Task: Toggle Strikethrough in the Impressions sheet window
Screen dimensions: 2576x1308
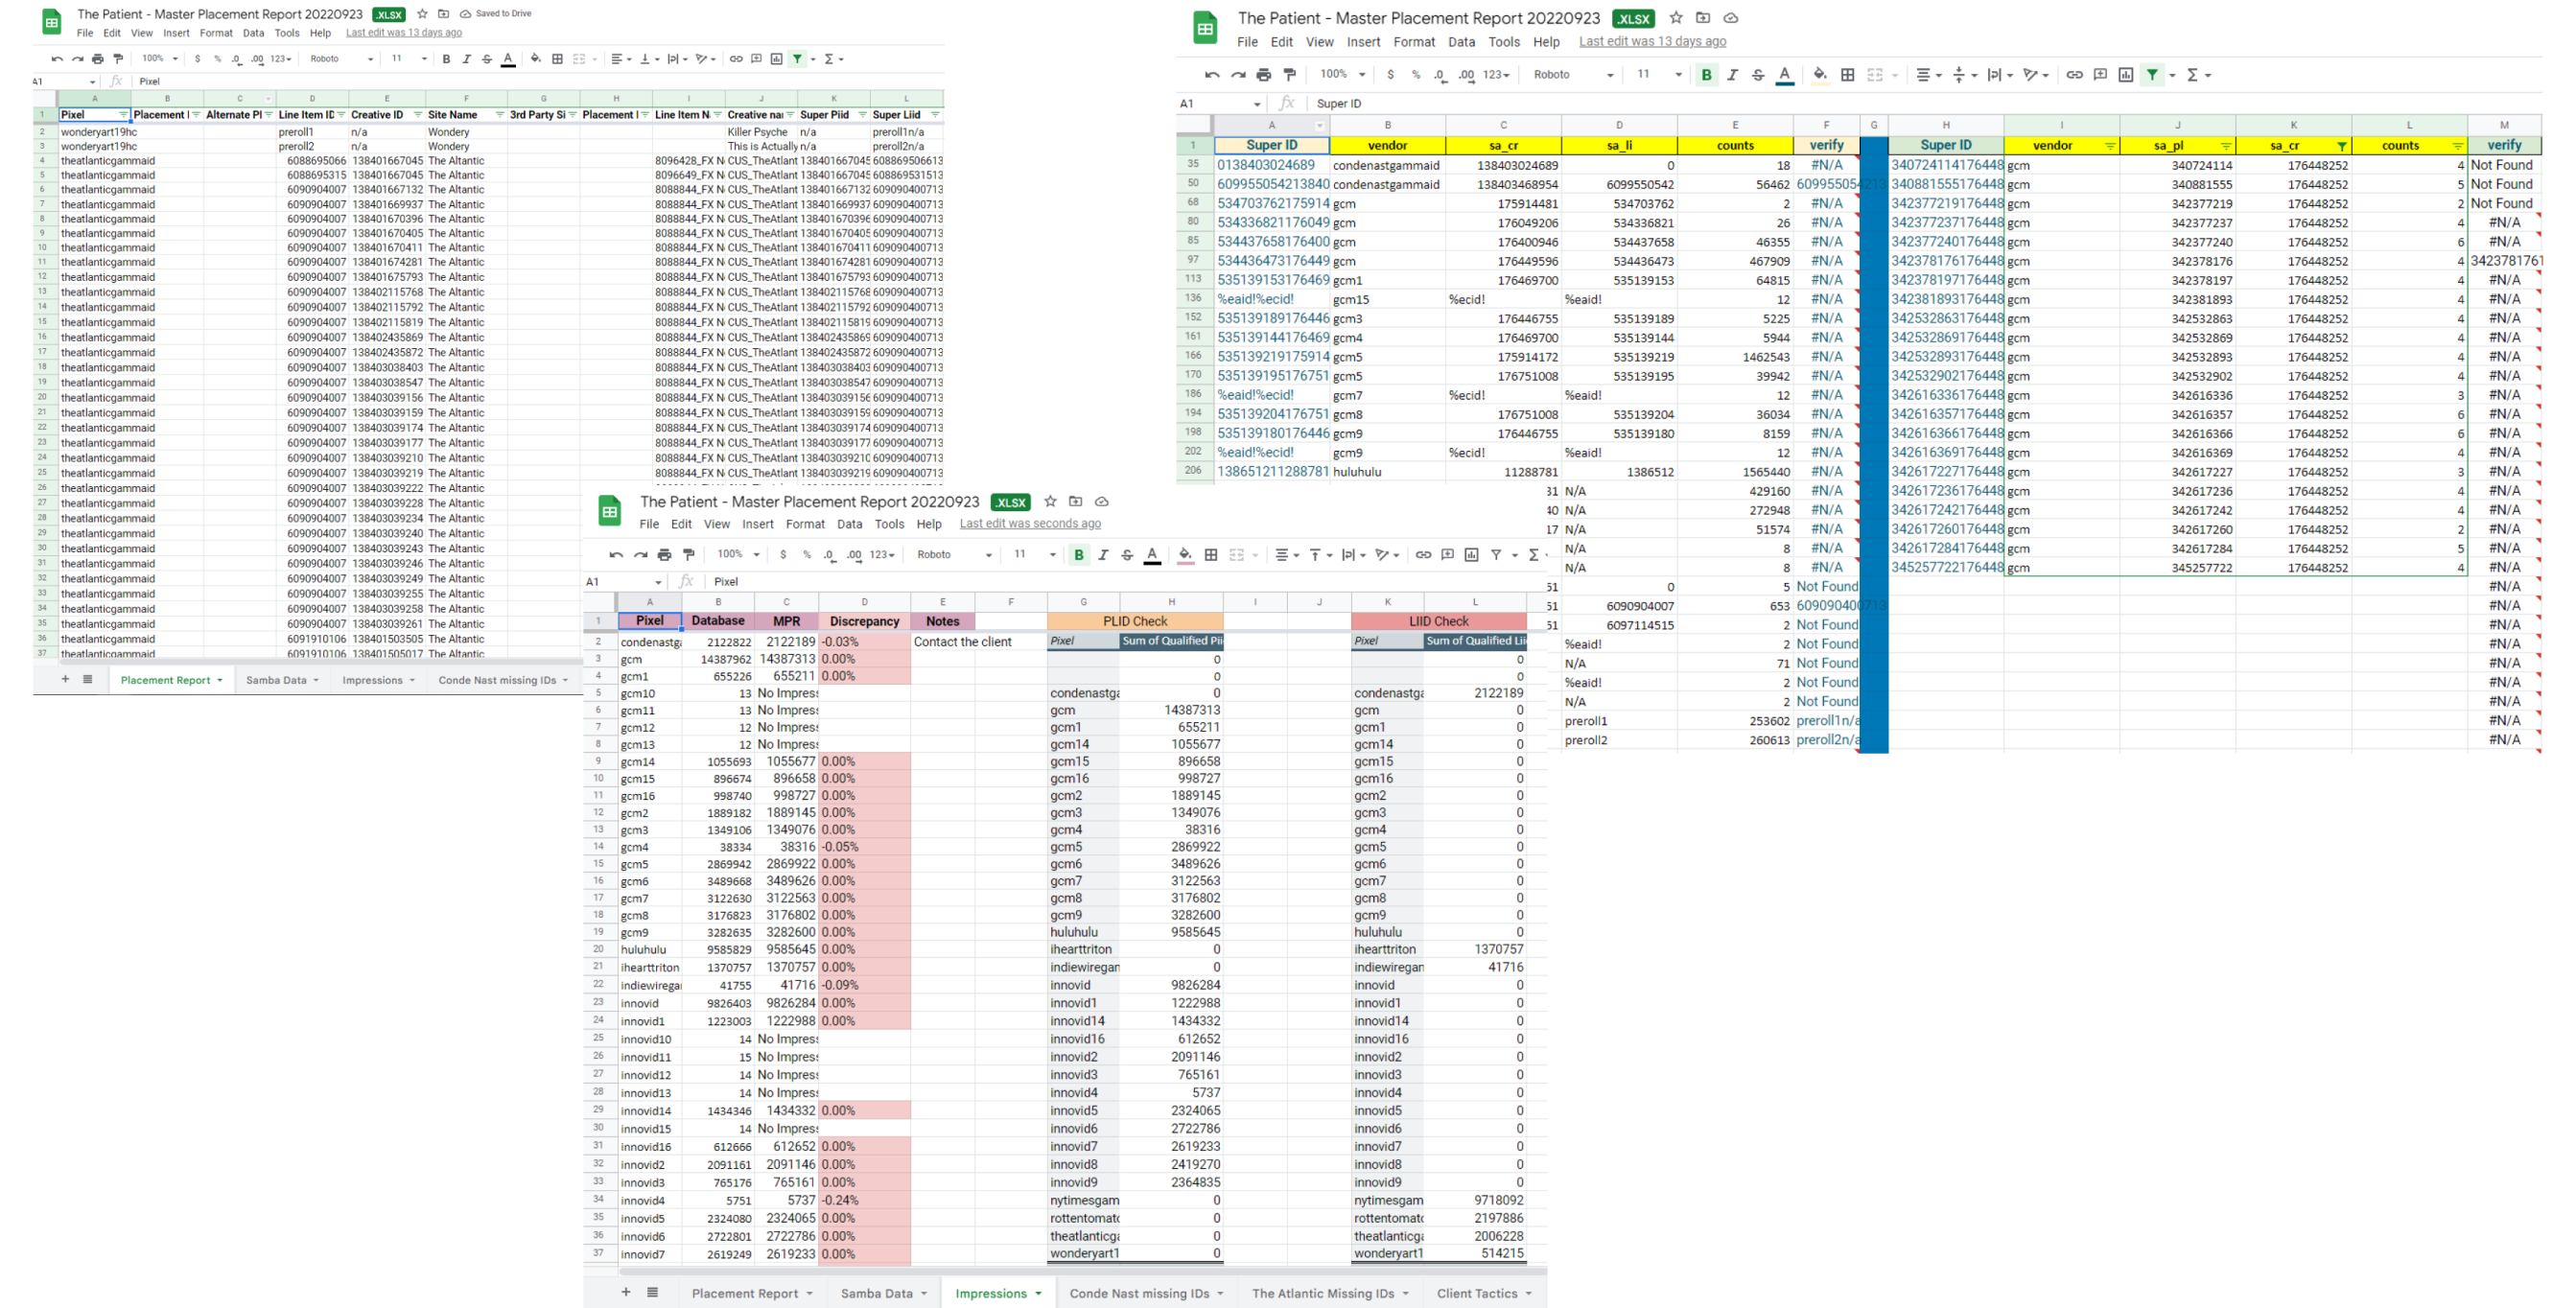Action: 1127,555
